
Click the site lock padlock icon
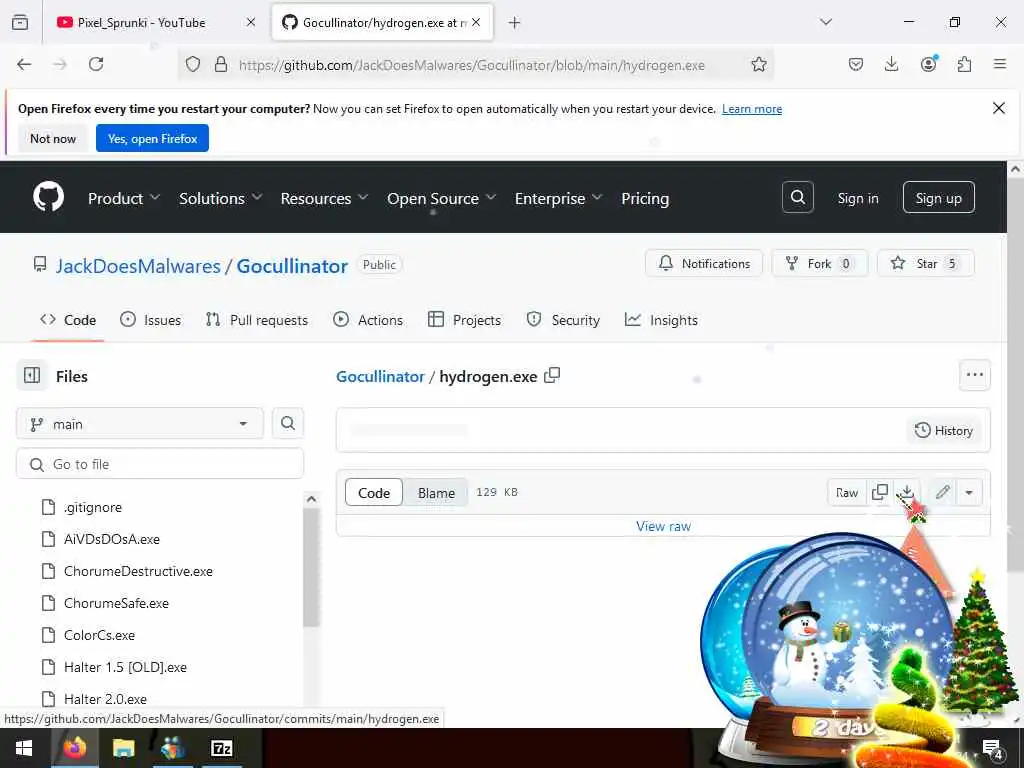(221, 64)
